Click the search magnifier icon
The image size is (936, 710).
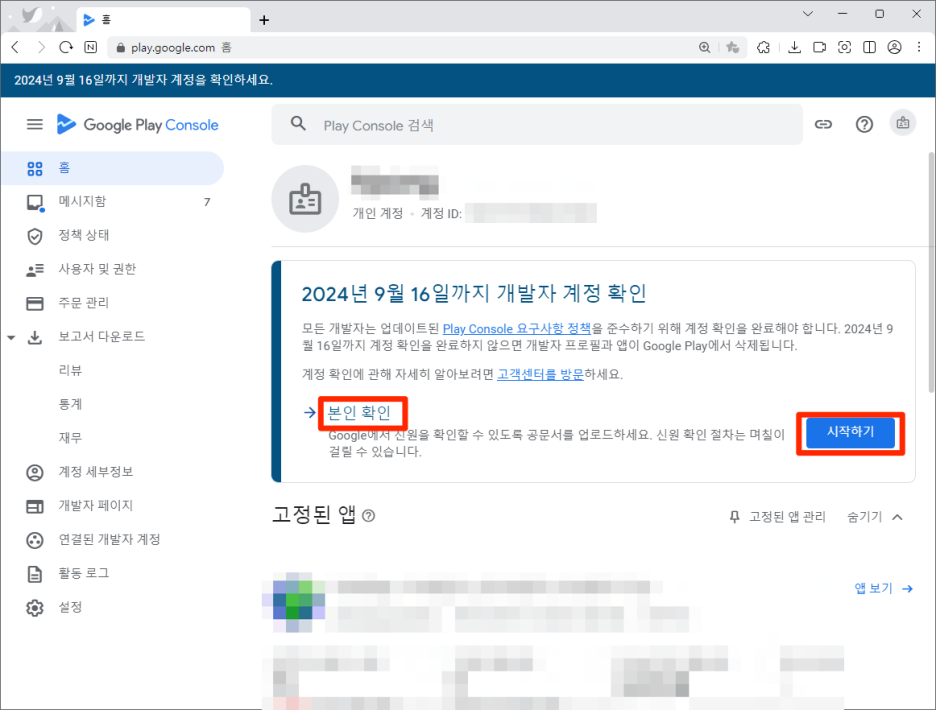[298, 124]
